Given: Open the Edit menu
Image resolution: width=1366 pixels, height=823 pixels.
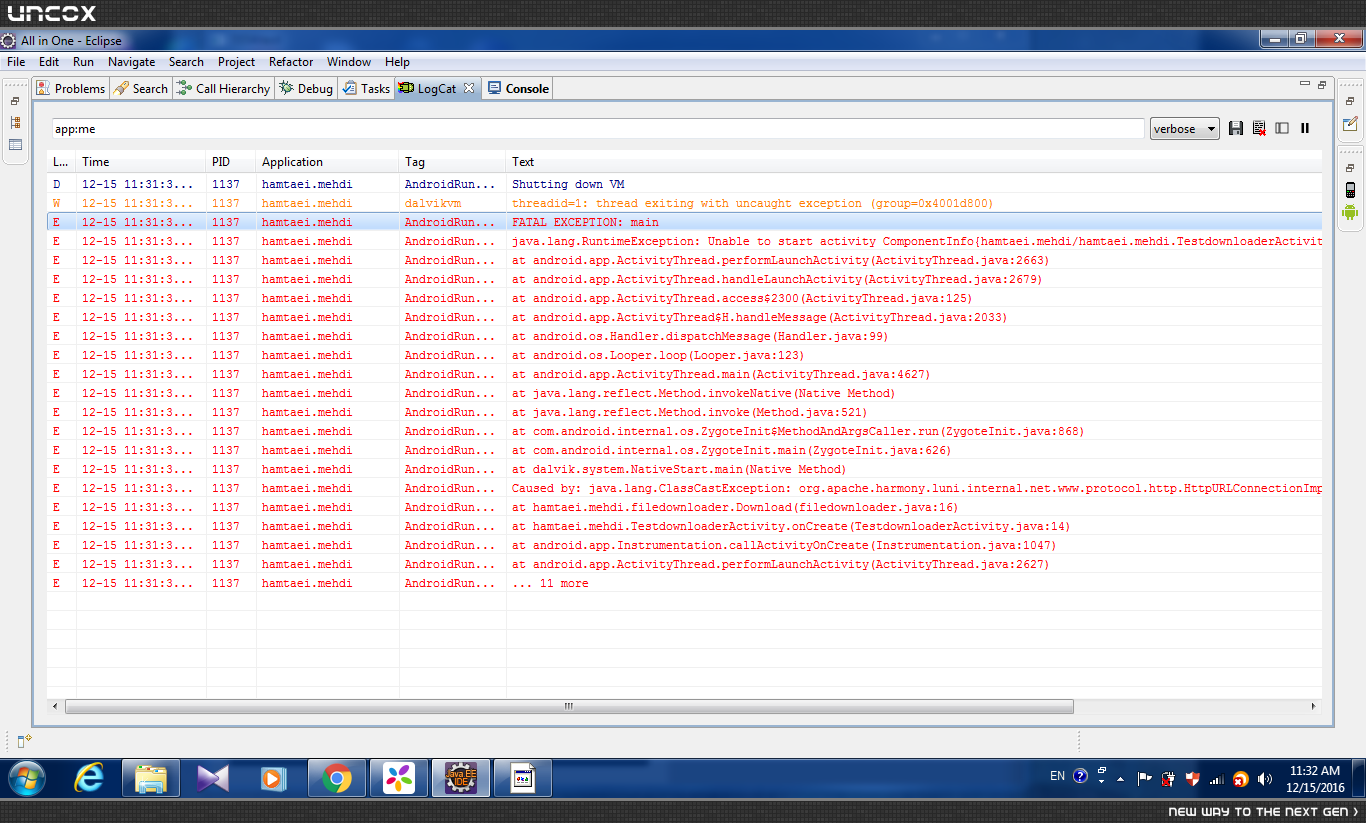Looking at the screenshot, I should click(49, 62).
